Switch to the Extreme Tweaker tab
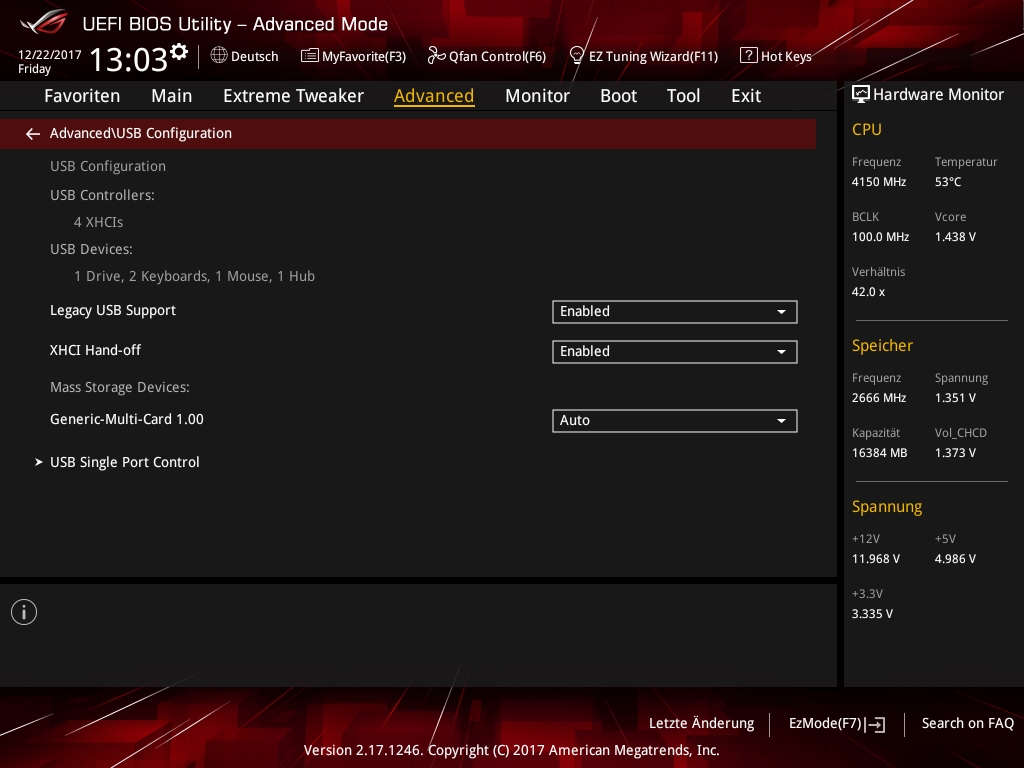The image size is (1024, 768). click(x=293, y=96)
